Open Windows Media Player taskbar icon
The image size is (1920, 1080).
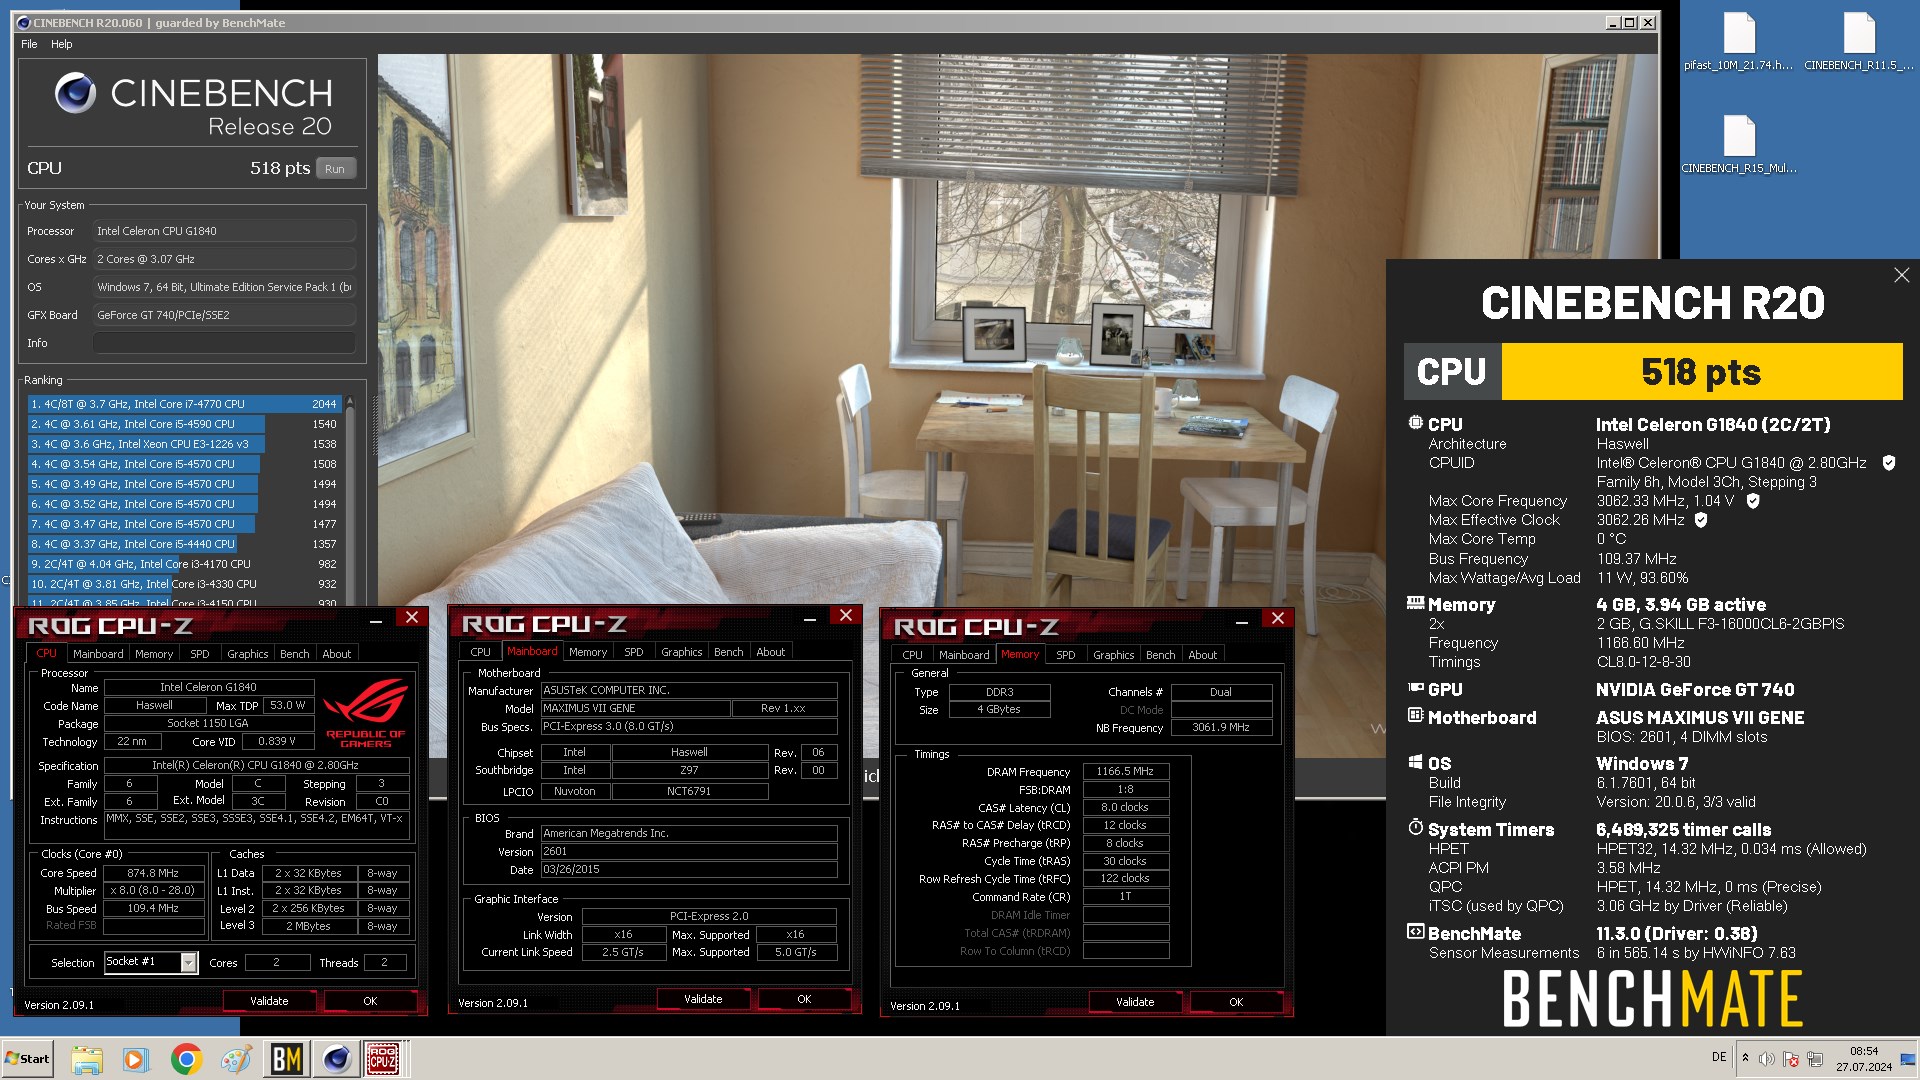tap(135, 1059)
